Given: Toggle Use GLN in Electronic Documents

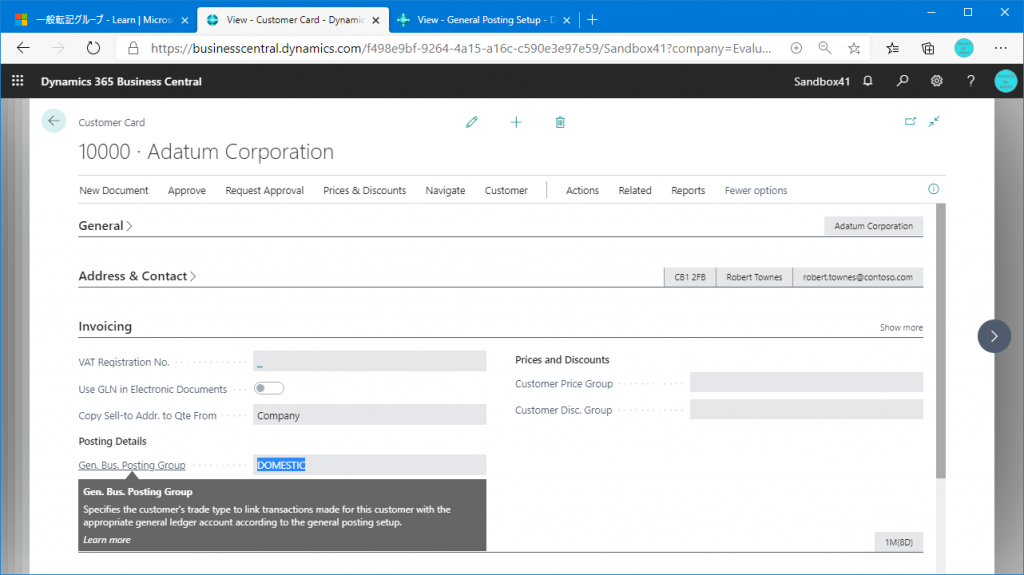Looking at the screenshot, I should (268, 388).
